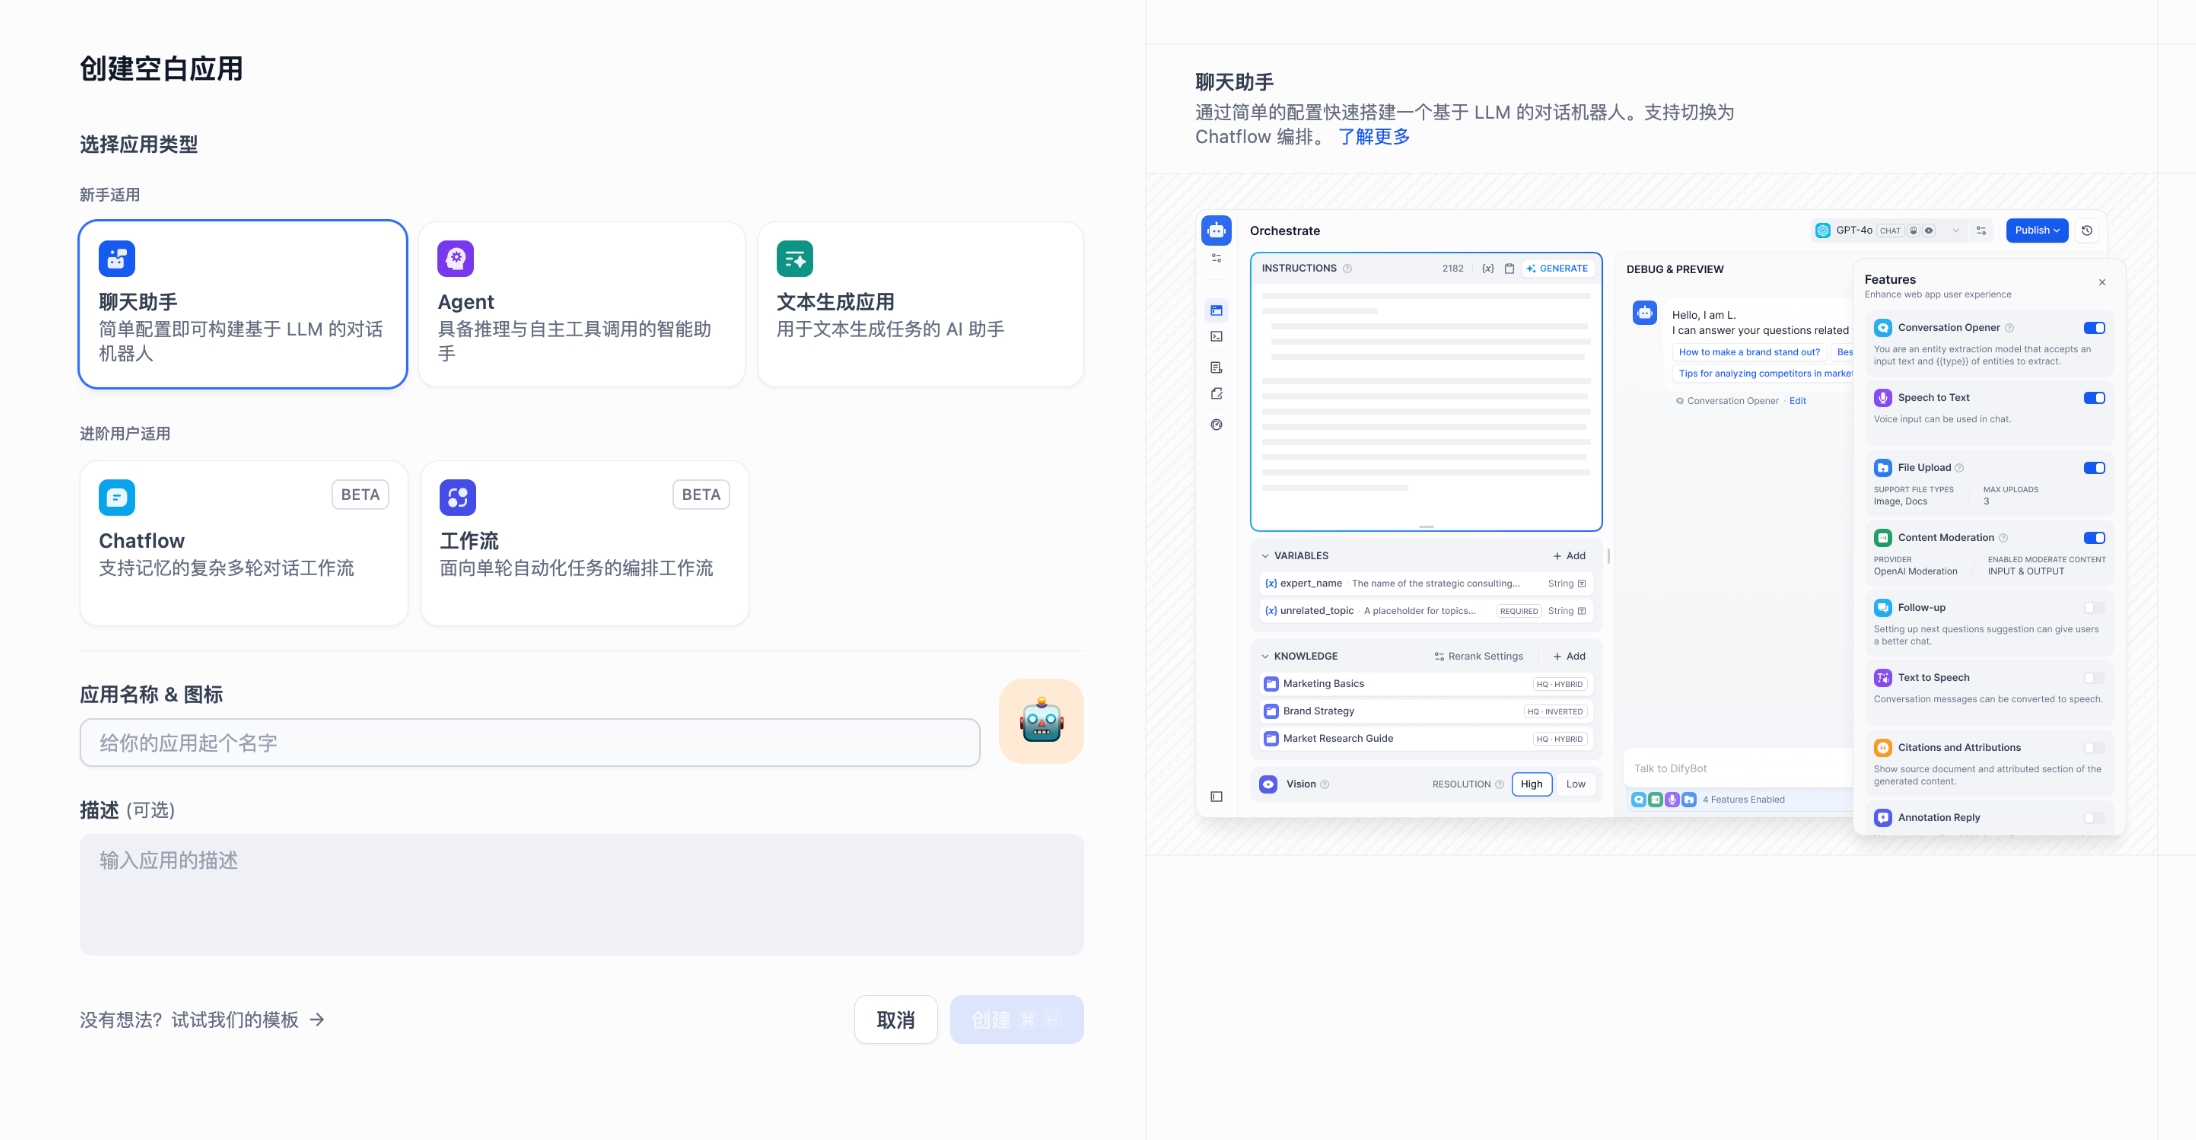Collapse the KNOWLEDGE section chevron
This screenshot has width=2196, height=1140.
[x=1265, y=657]
